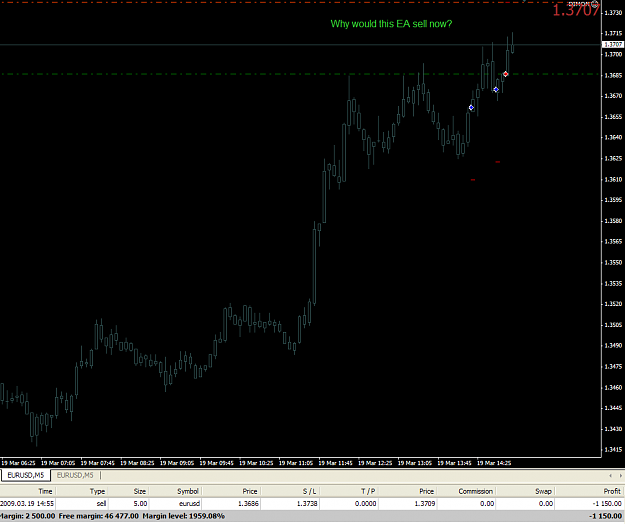Click the stop loss value 1.3738

click(307, 504)
